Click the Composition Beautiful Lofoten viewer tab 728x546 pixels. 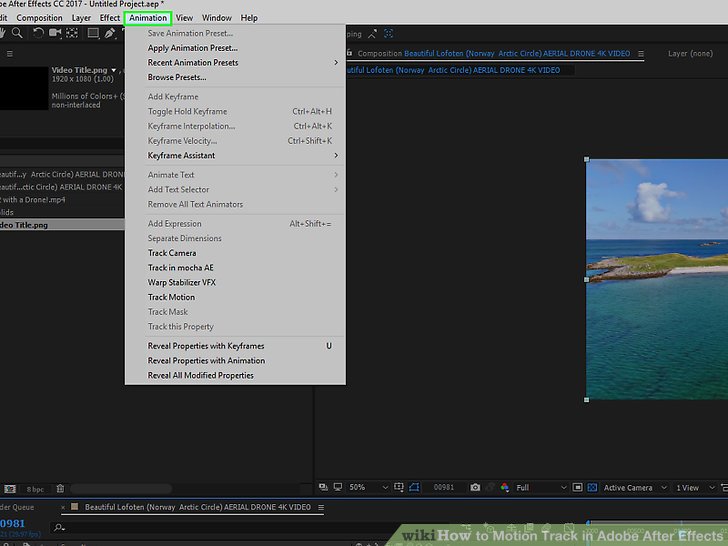pyautogui.click(x=494, y=53)
